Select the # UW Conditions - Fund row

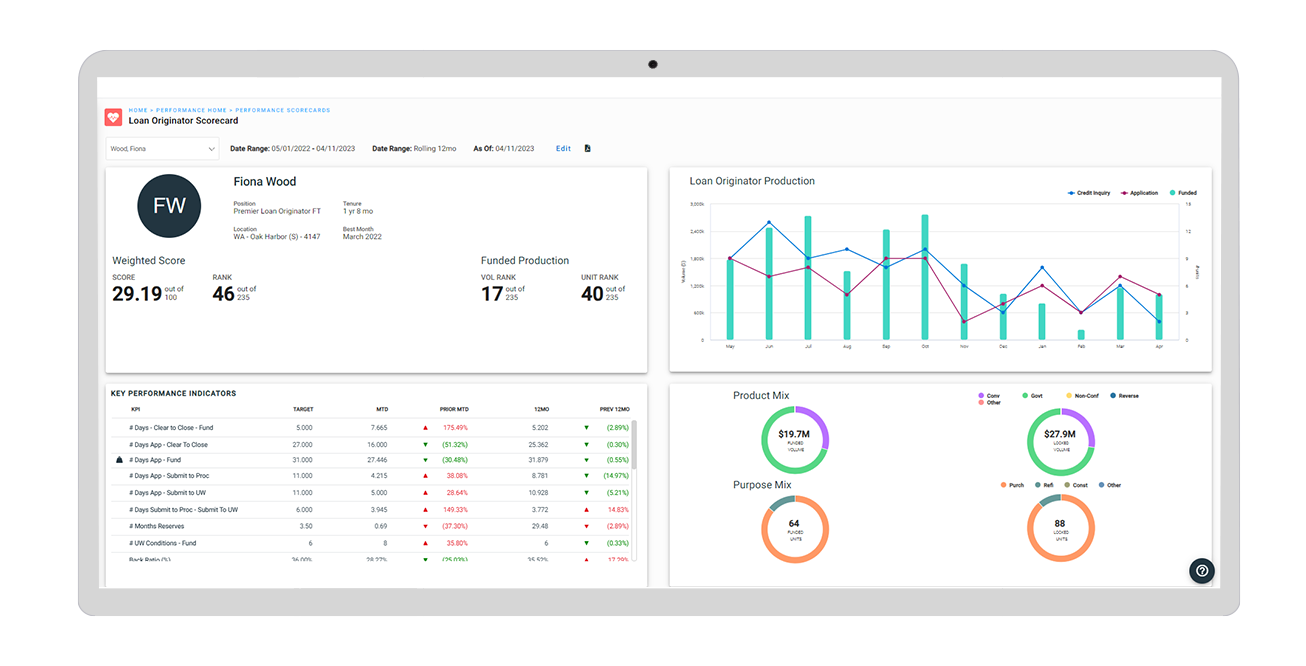[x=371, y=543]
